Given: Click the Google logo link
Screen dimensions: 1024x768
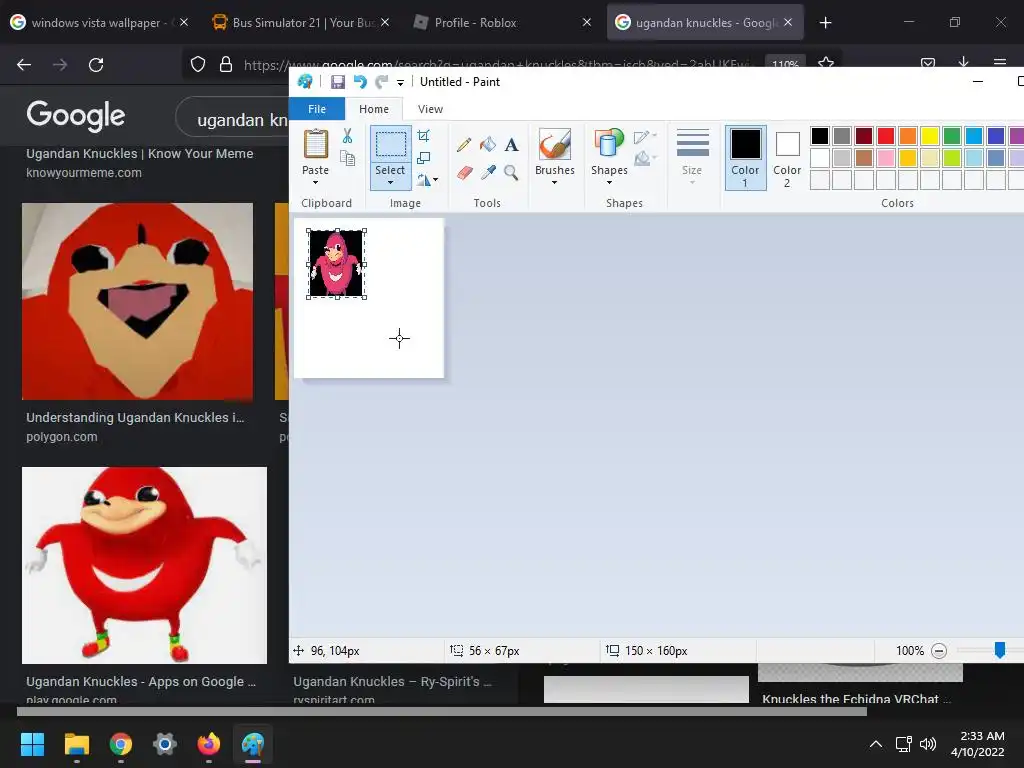Looking at the screenshot, I should (x=76, y=116).
